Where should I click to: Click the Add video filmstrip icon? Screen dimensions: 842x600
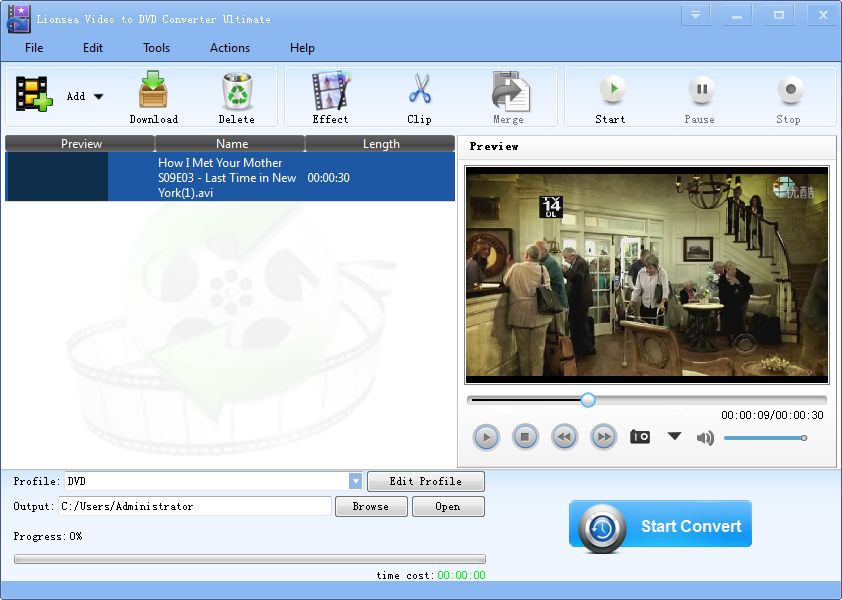(34, 93)
